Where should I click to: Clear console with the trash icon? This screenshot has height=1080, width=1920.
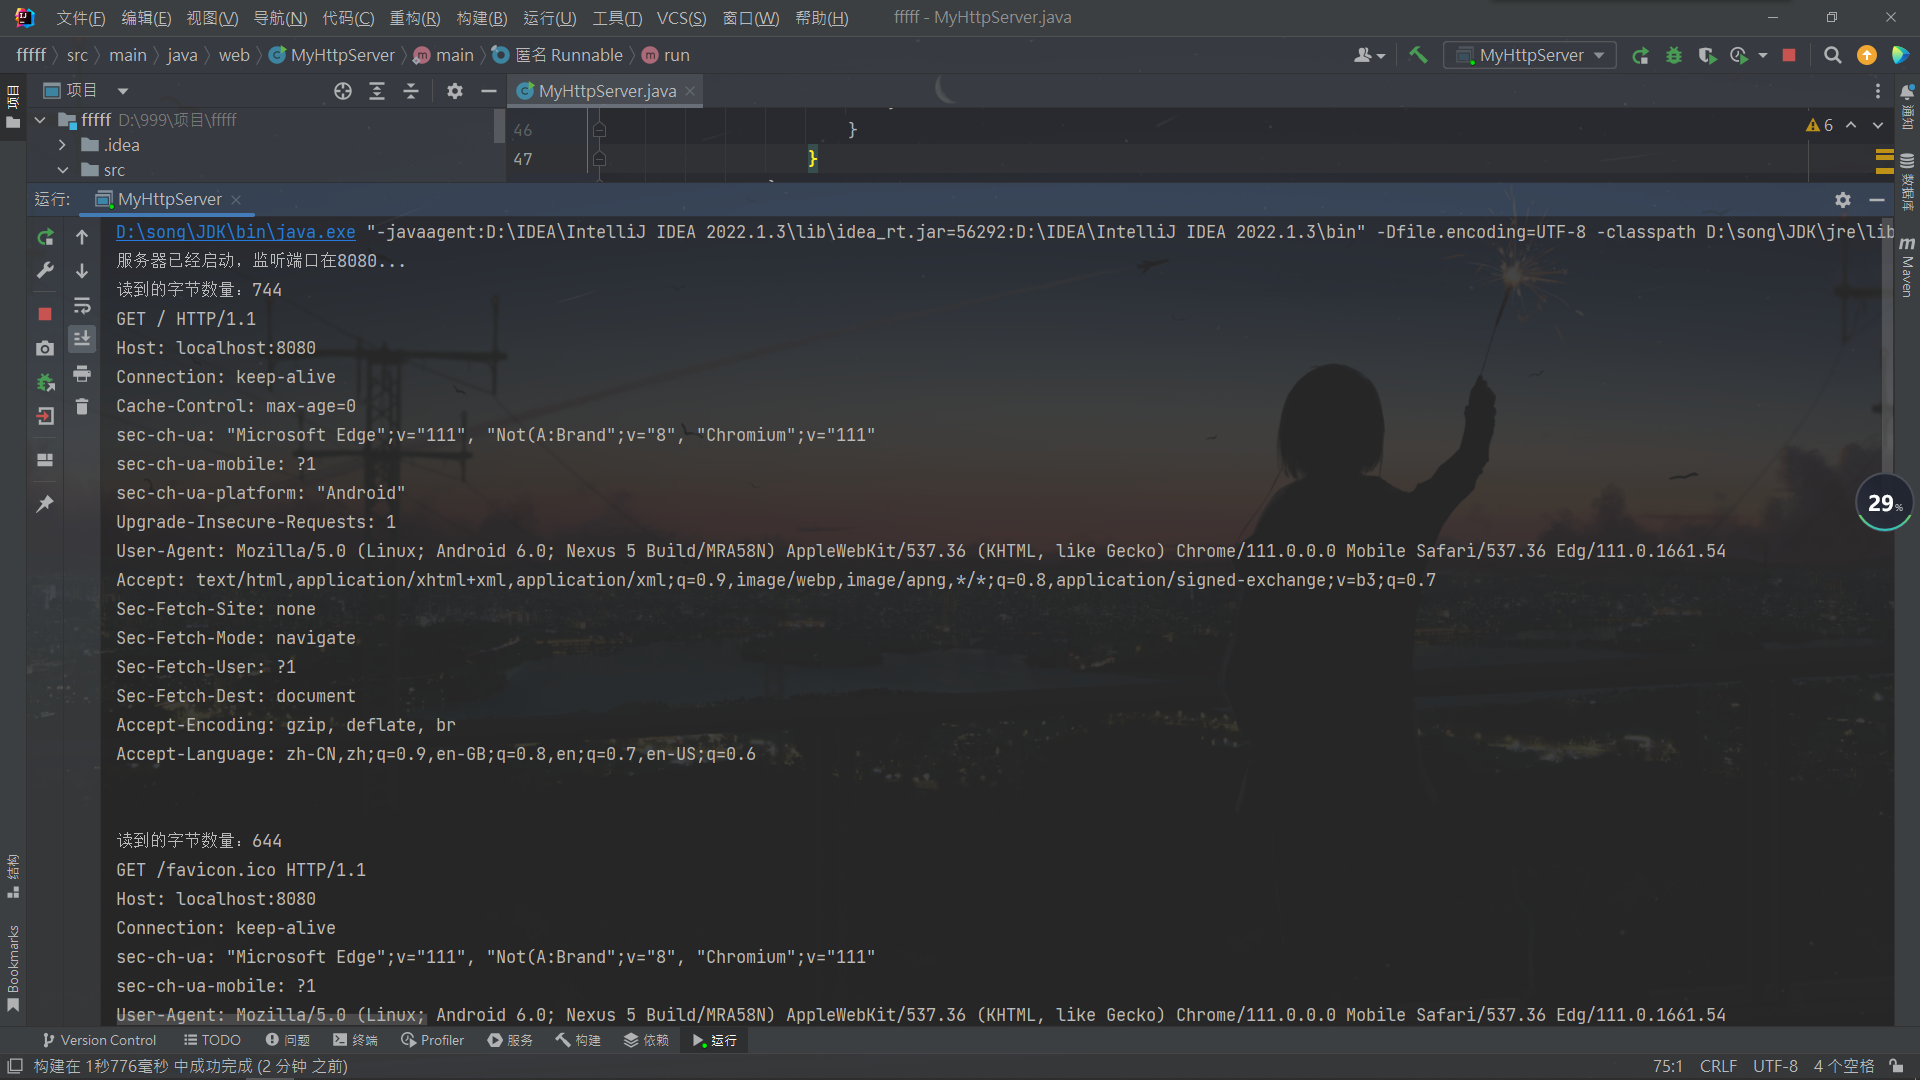[82, 407]
